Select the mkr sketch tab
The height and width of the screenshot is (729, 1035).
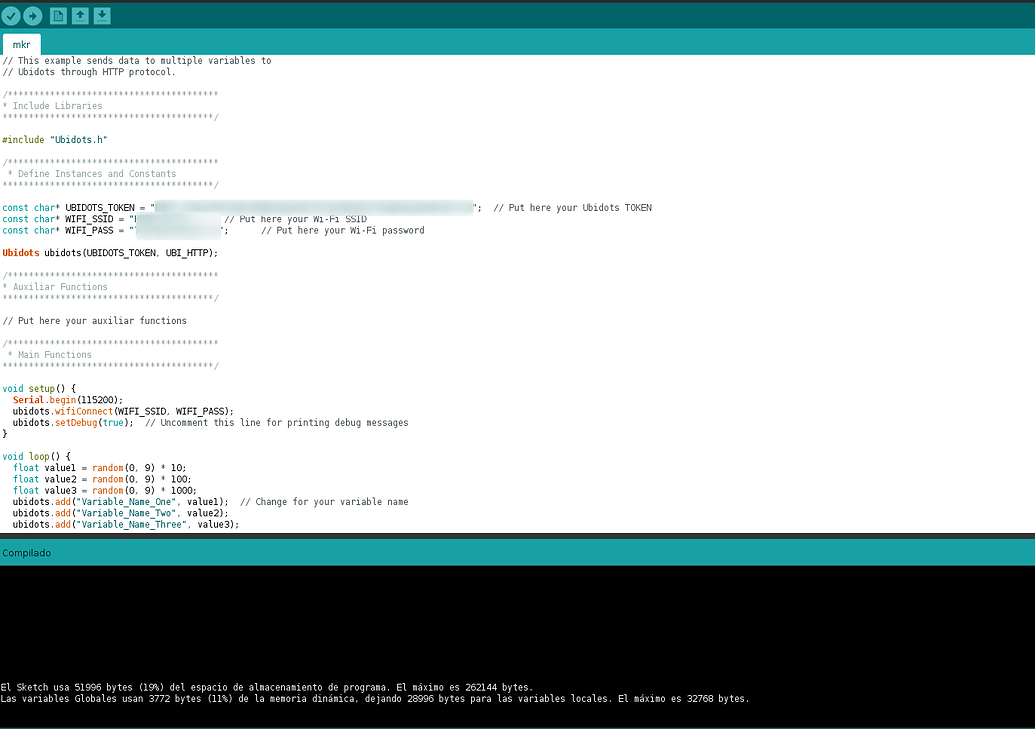coord(21,44)
